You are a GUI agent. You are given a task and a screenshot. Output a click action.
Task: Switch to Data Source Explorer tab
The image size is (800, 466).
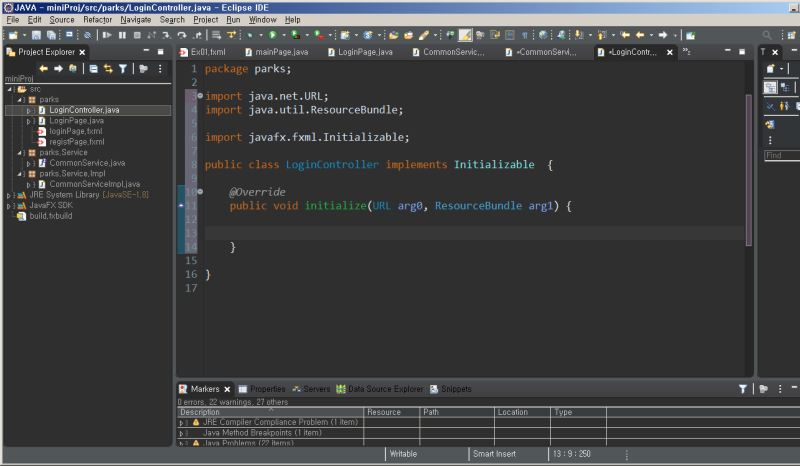coord(380,389)
